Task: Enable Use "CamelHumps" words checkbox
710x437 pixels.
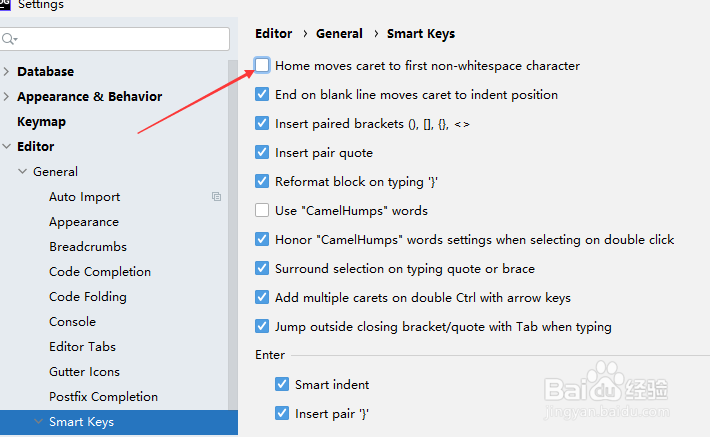Action: click(262, 211)
